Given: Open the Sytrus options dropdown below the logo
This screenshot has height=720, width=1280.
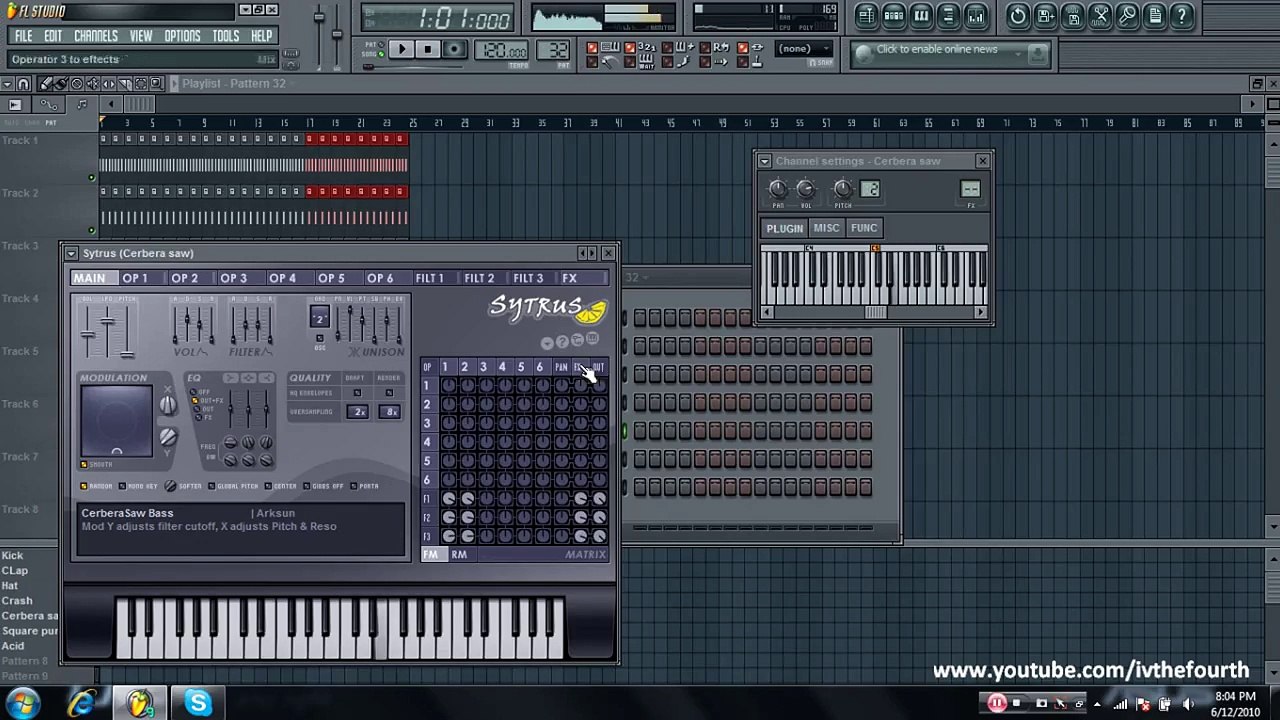Looking at the screenshot, I should tap(547, 342).
